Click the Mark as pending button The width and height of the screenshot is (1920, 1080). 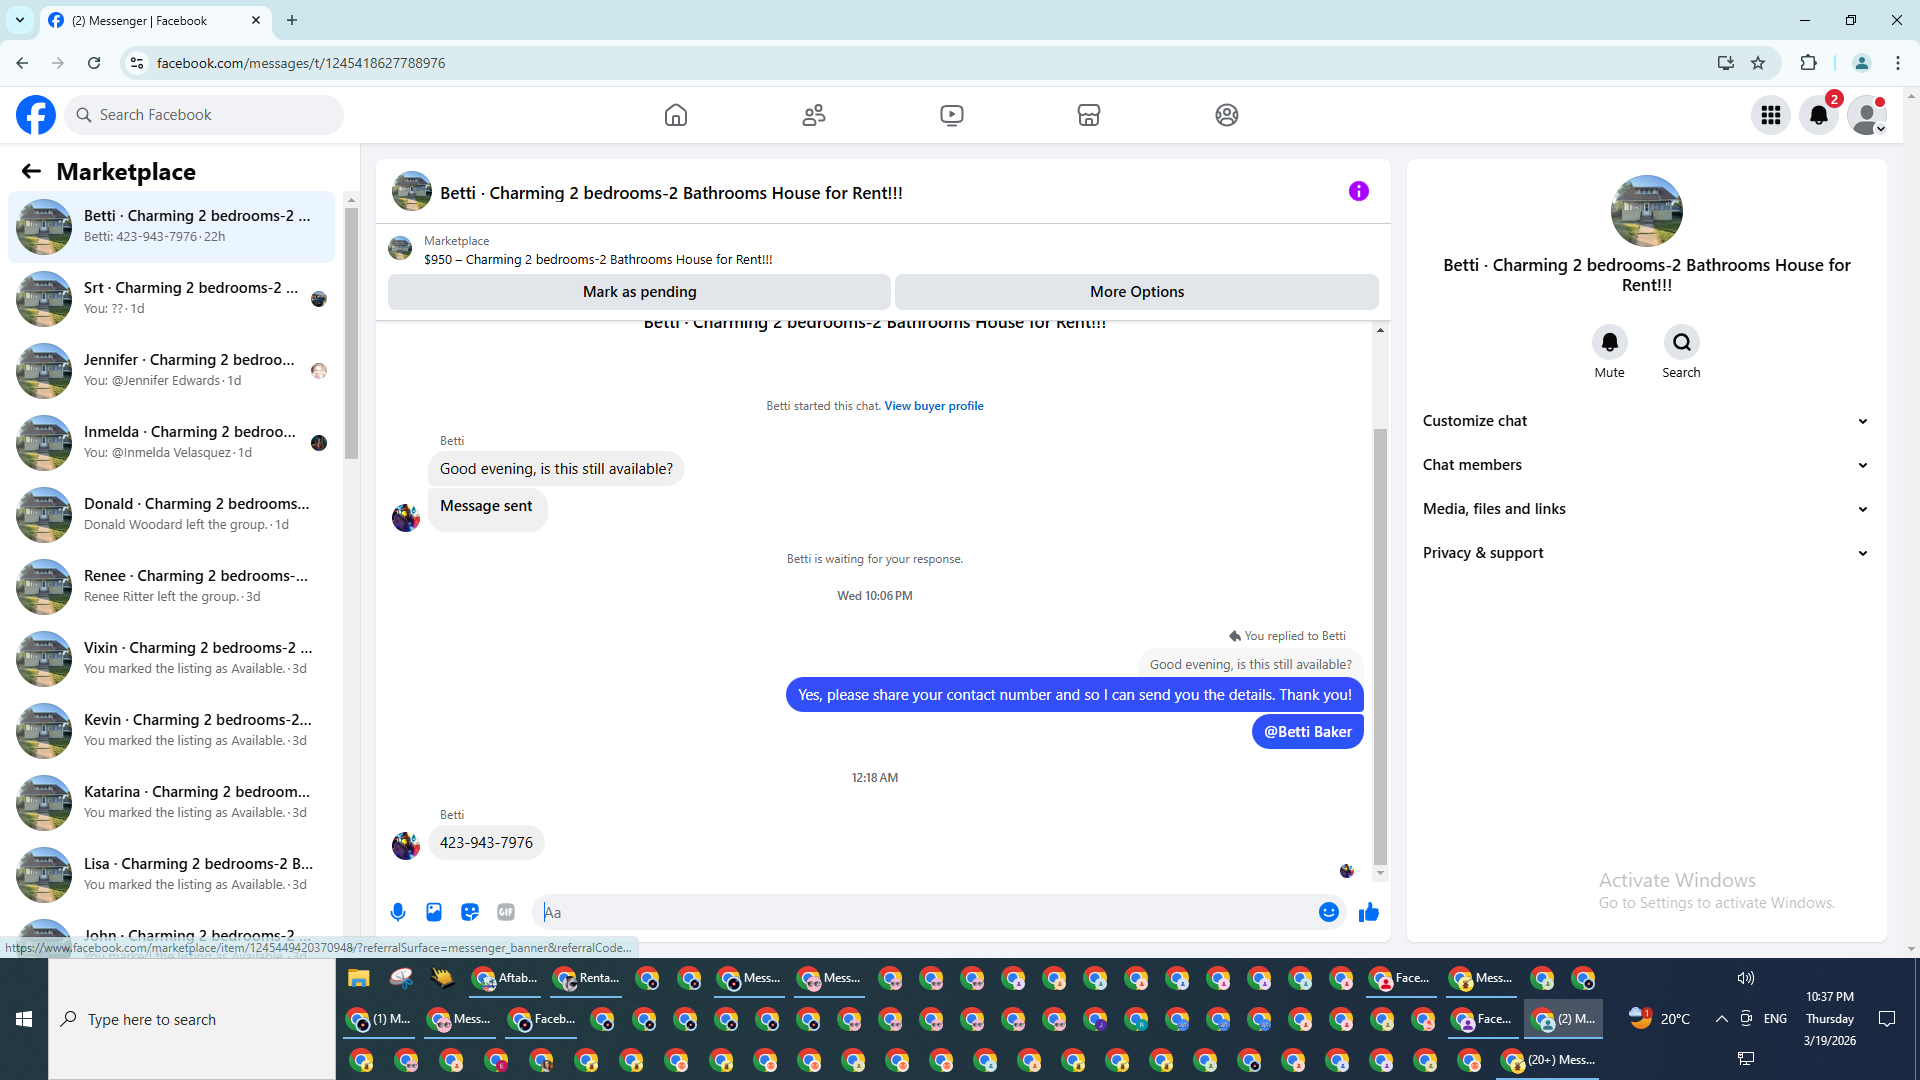(639, 292)
